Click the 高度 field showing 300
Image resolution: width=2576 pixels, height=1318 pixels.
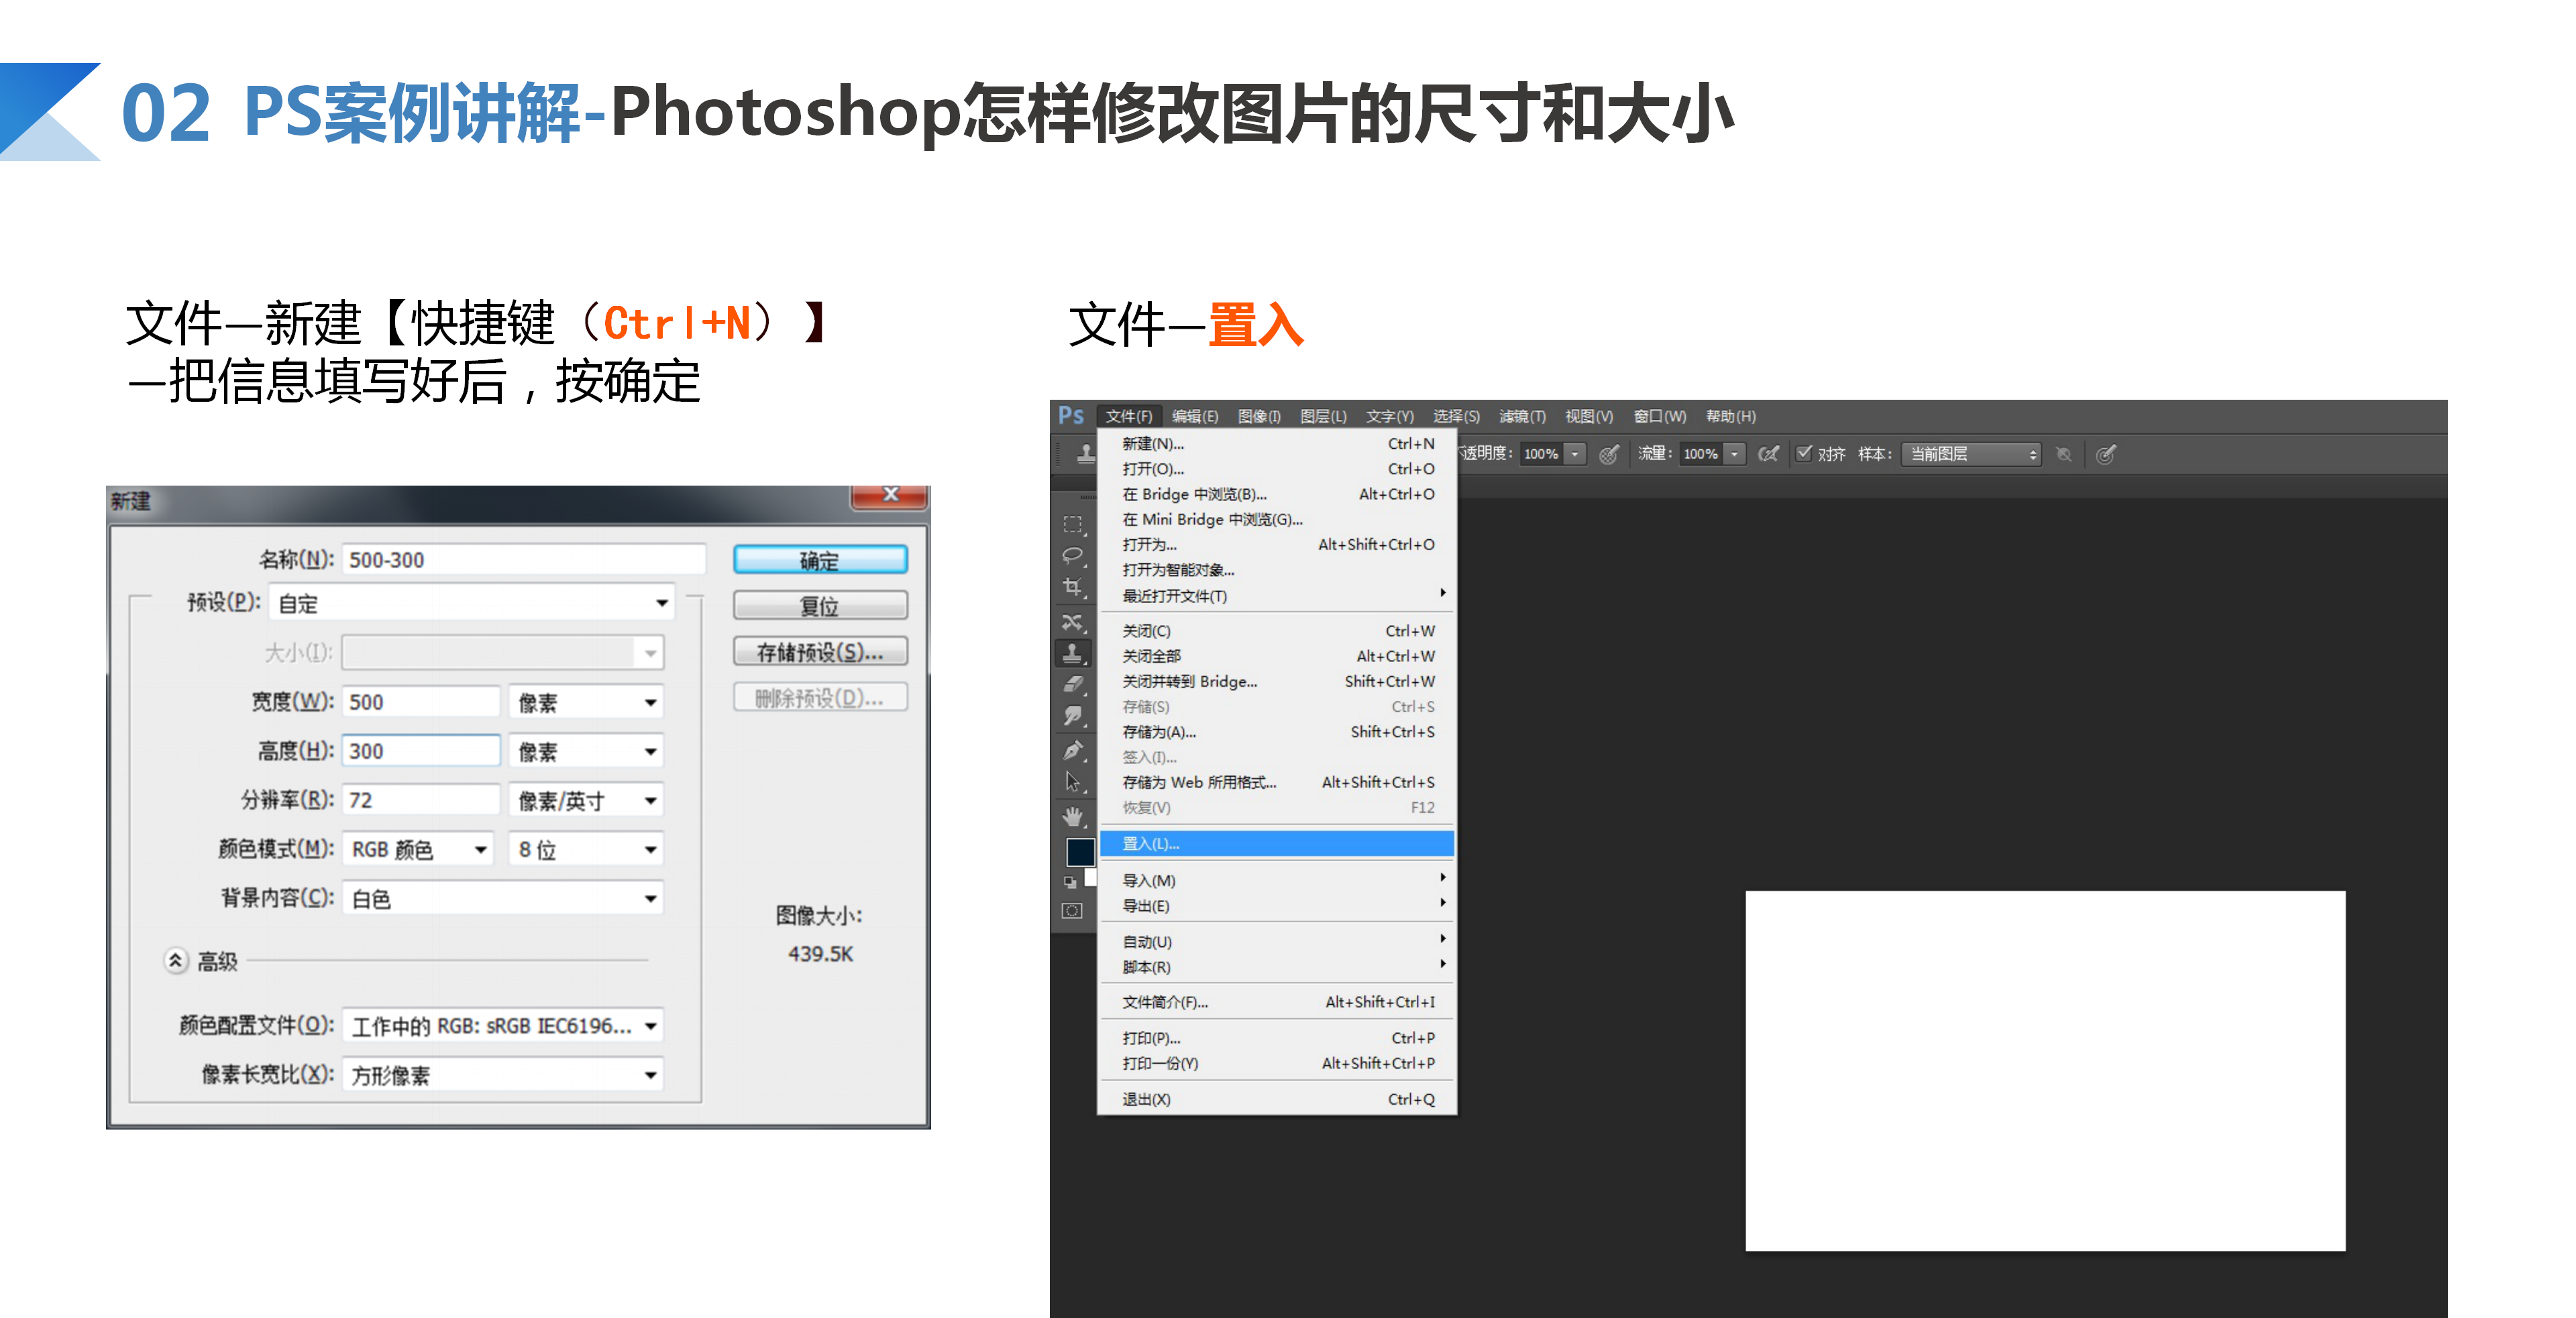tap(421, 751)
